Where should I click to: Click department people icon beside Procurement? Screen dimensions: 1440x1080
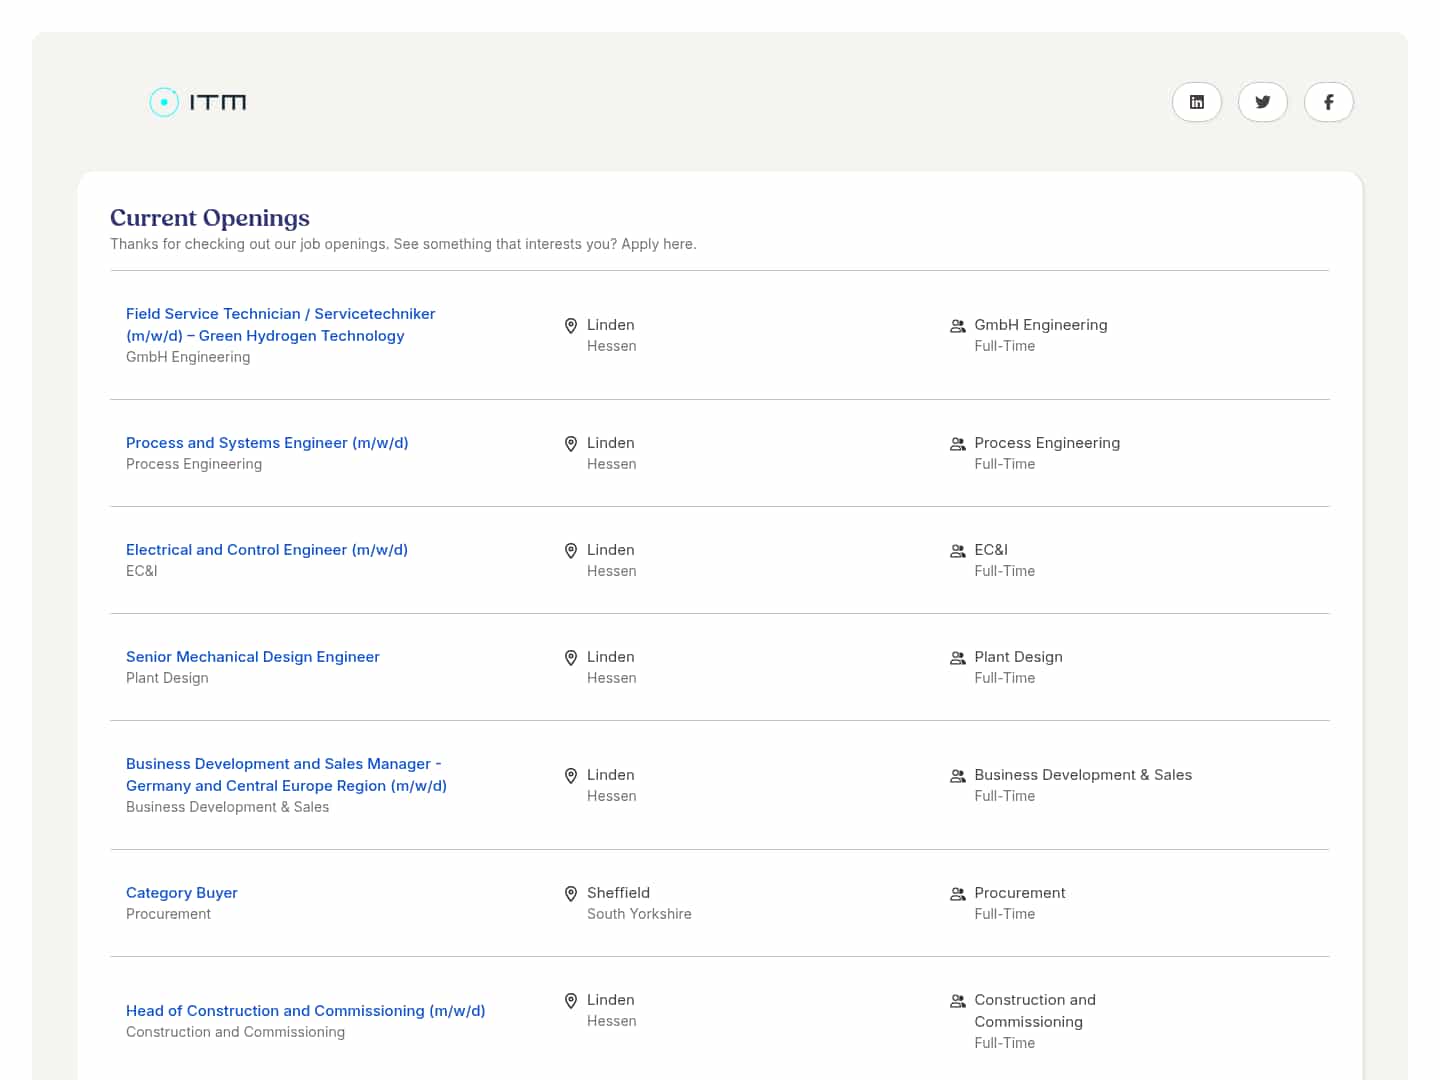pyautogui.click(x=957, y=893)
